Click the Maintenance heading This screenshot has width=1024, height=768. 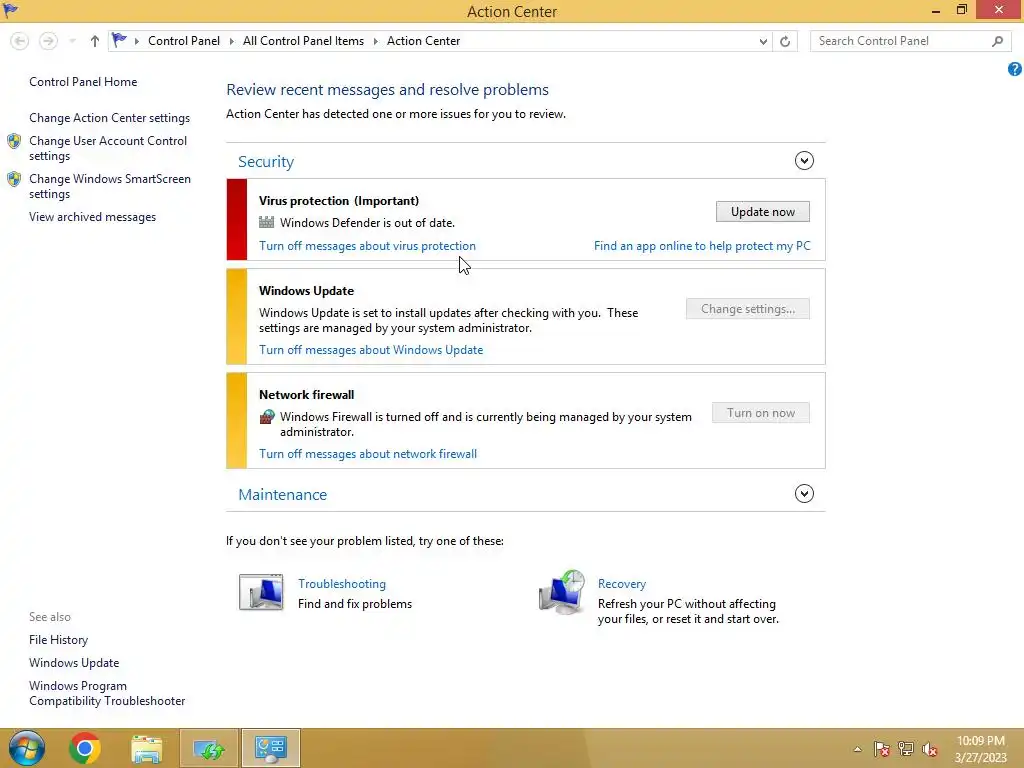[282, 494]
